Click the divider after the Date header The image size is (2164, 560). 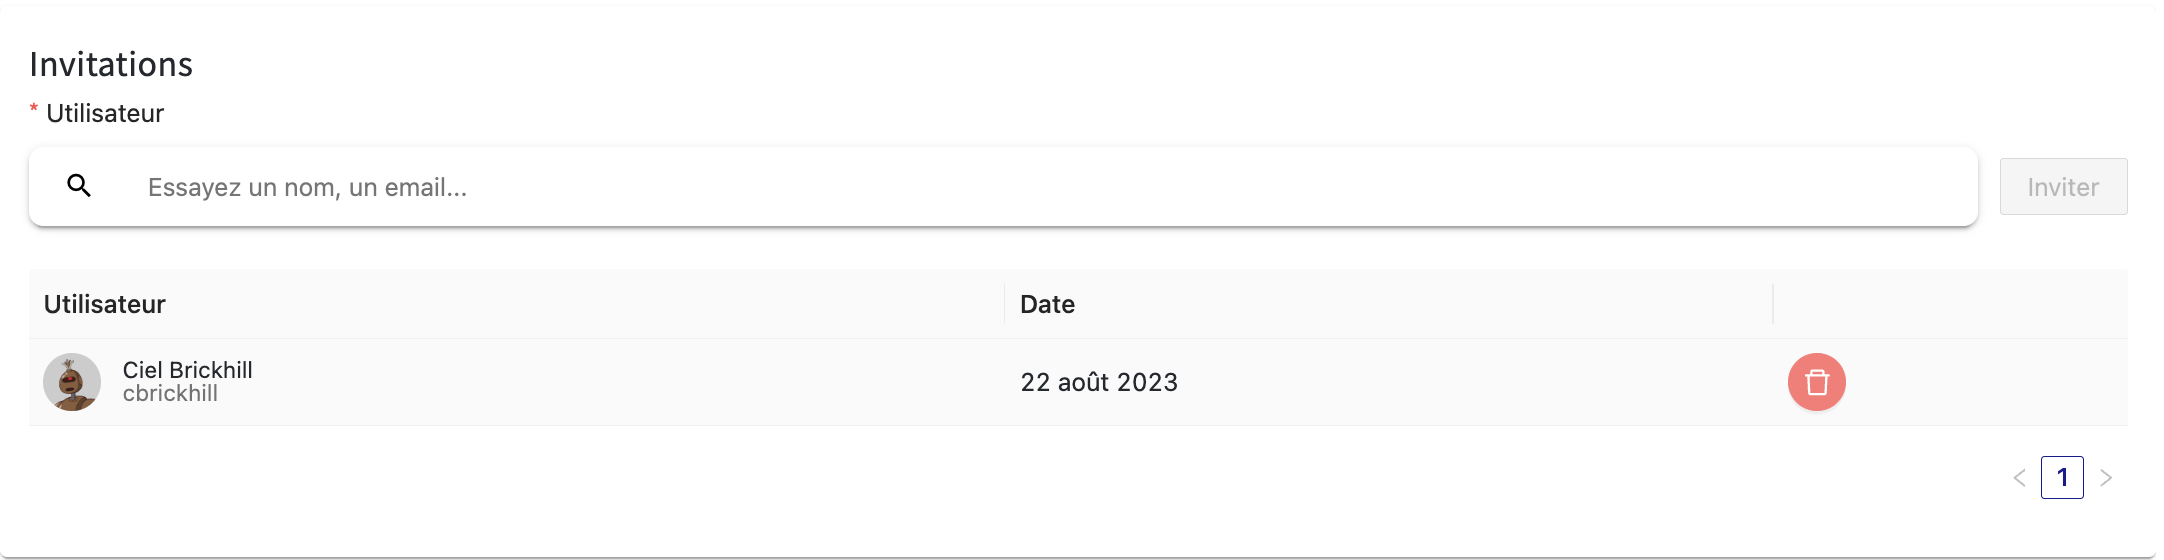click(x=1772, y=304)
